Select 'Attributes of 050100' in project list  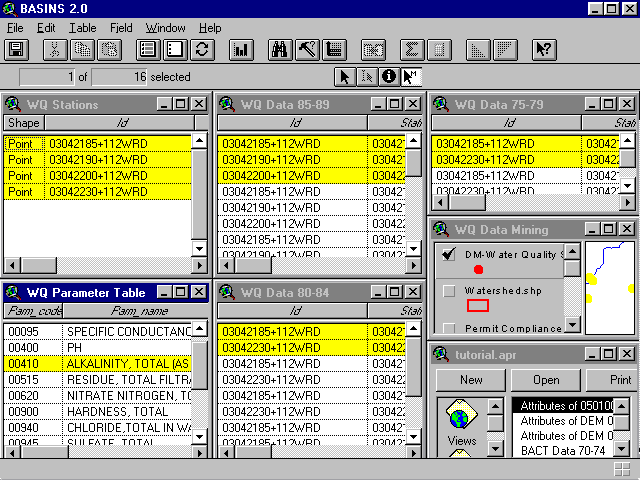point(562,406)
